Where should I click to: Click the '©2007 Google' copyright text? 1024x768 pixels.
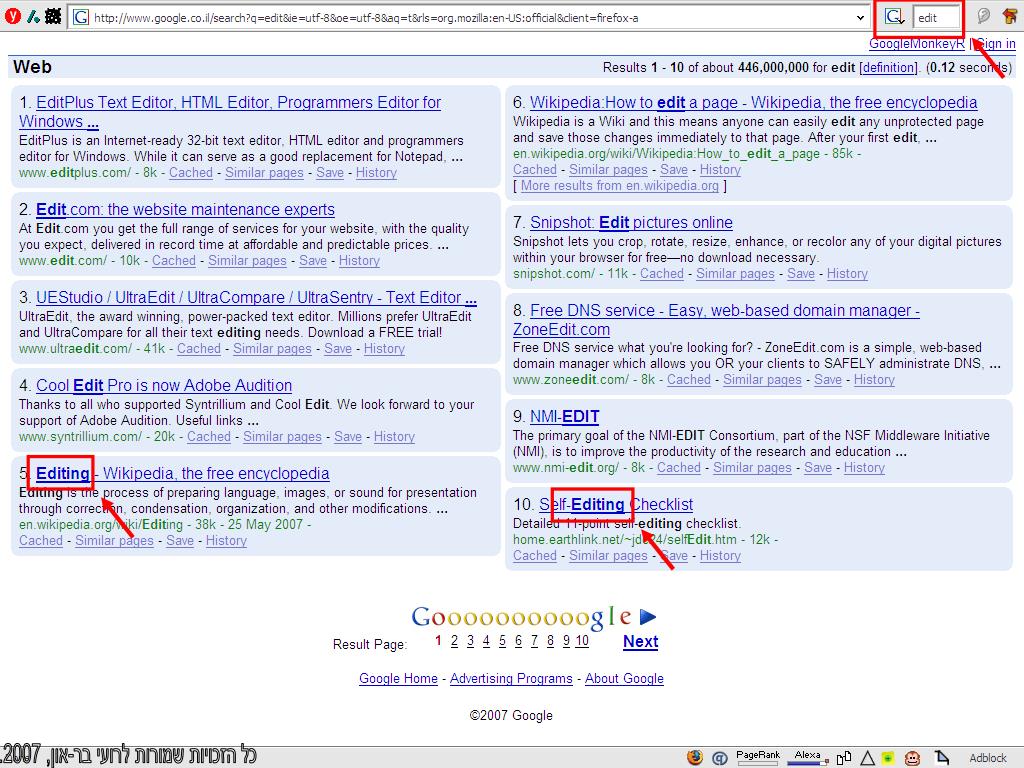[x=511, y=715]
